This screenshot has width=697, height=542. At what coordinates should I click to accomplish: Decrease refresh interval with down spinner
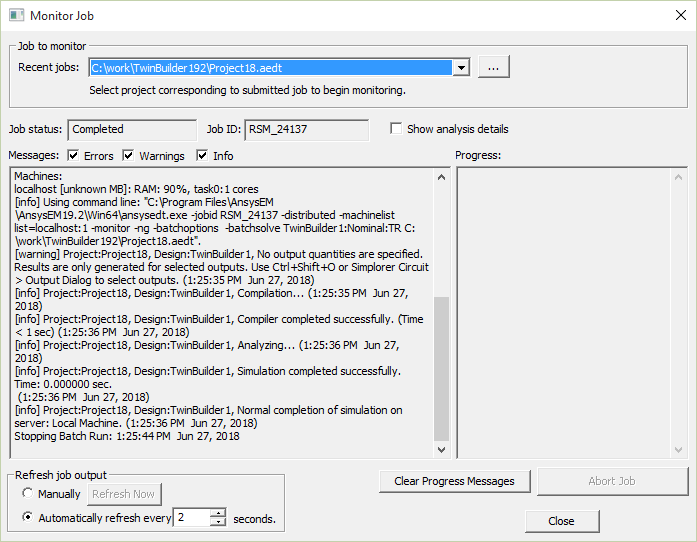click(x=218, y=522)
